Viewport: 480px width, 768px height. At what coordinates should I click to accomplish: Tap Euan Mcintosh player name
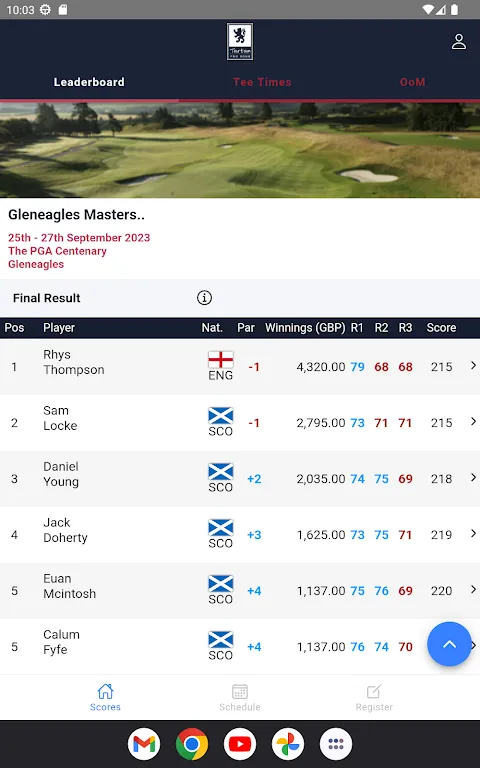[70, 586]
